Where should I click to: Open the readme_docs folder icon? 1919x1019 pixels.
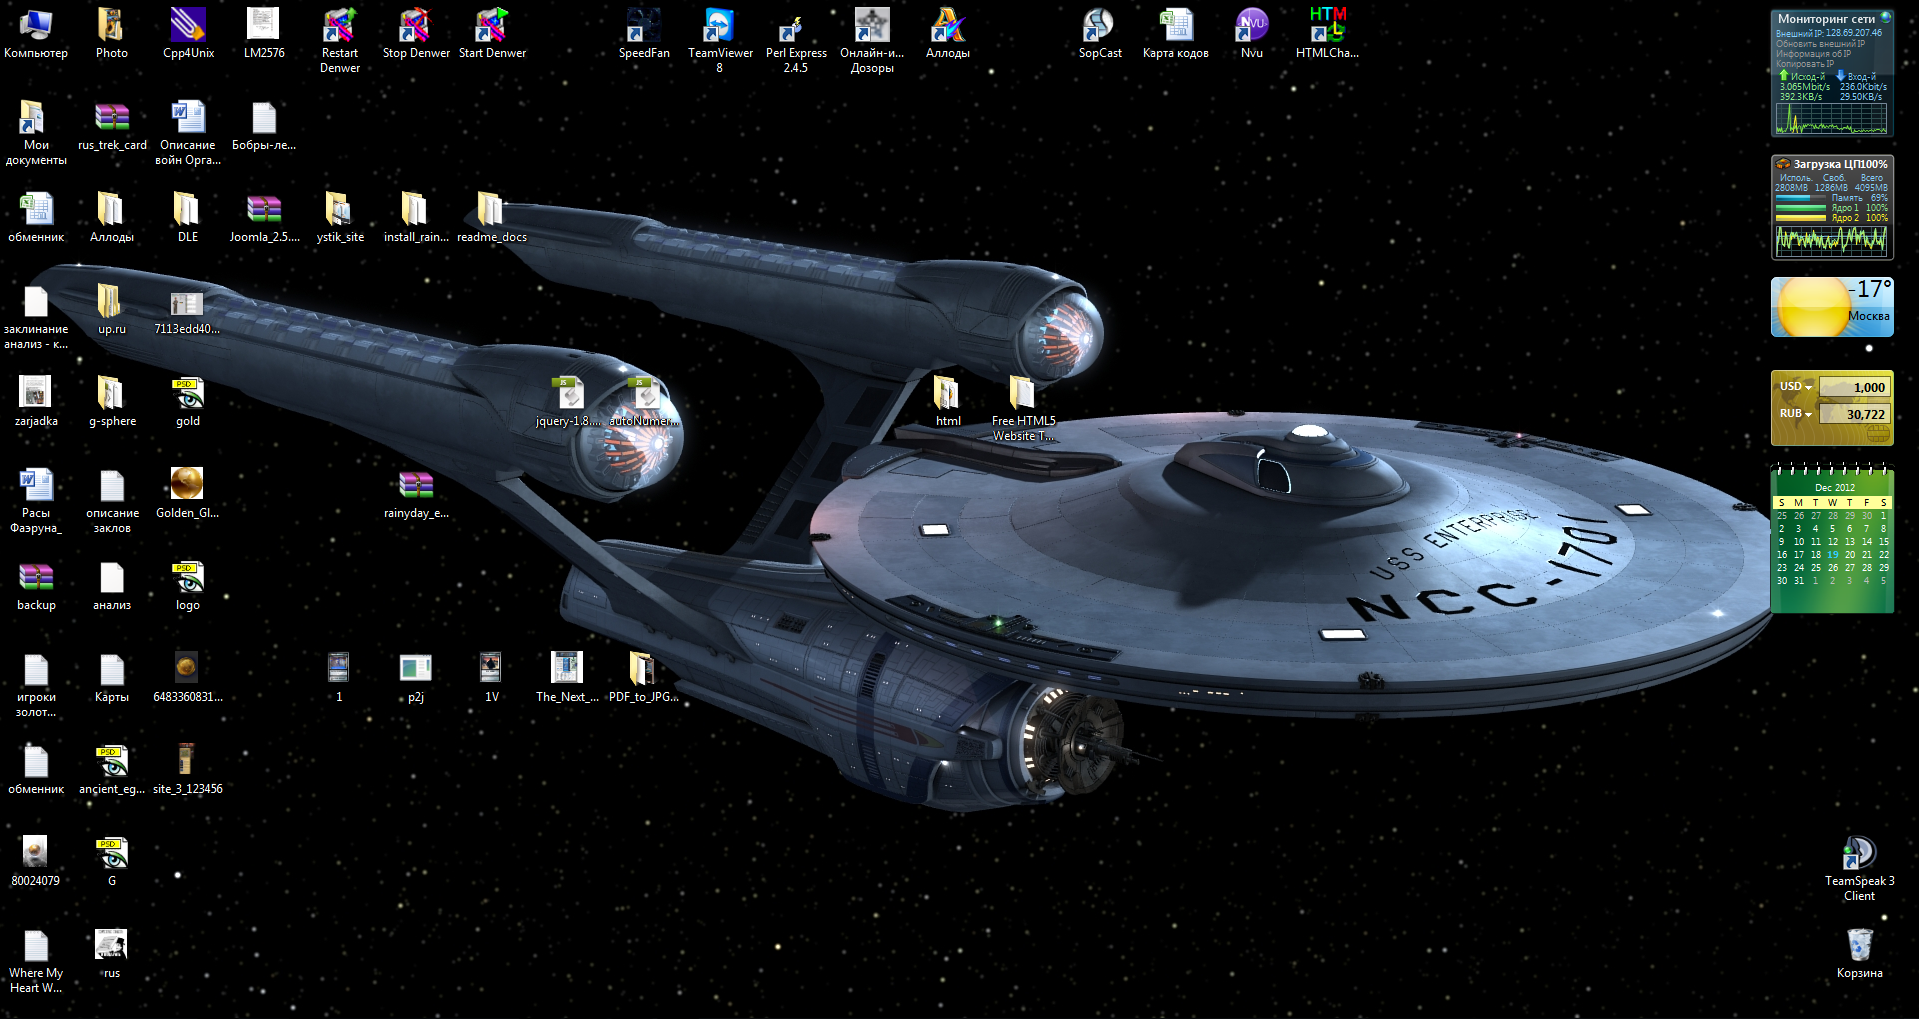[492, 217]
